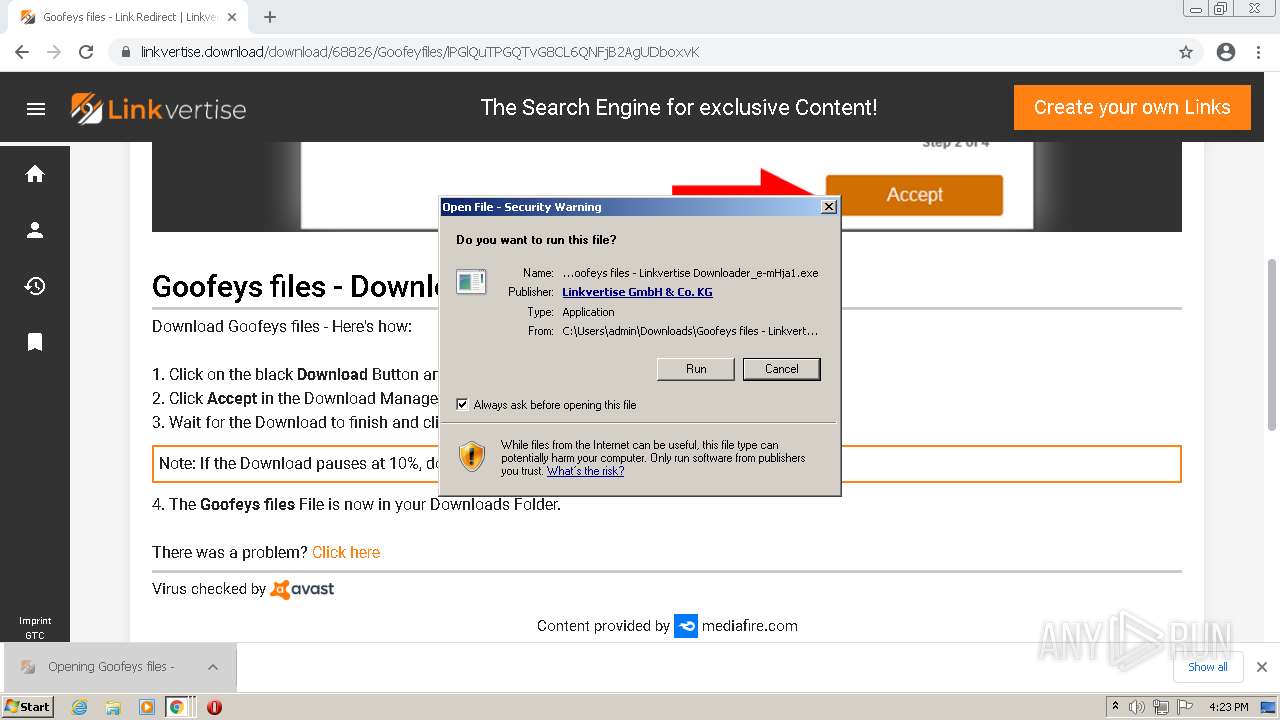Open the profile icon in sidebar
The image size is (1280, 720).
[35, 230]
